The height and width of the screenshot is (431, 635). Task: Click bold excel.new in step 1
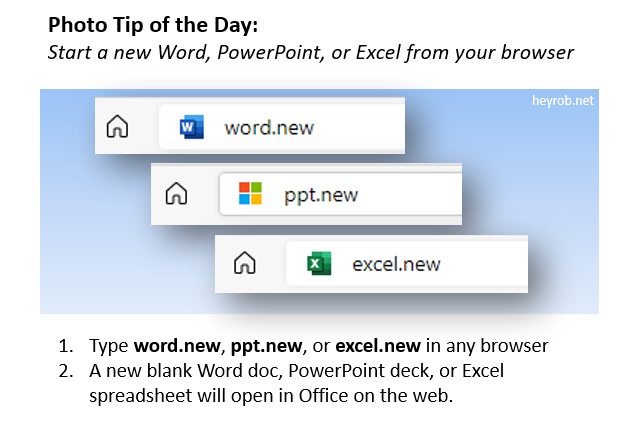(x=372, y=346)
